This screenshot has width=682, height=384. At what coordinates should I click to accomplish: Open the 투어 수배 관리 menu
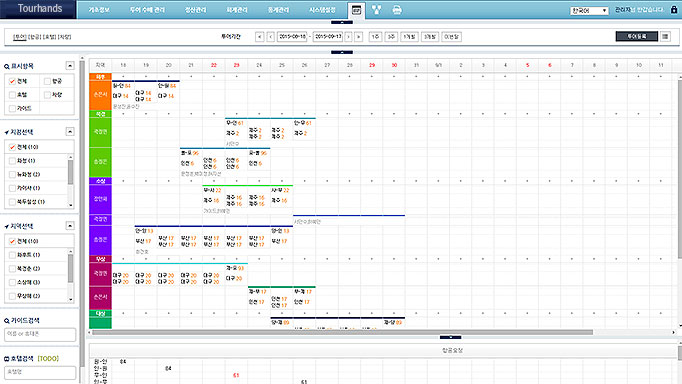147,10
